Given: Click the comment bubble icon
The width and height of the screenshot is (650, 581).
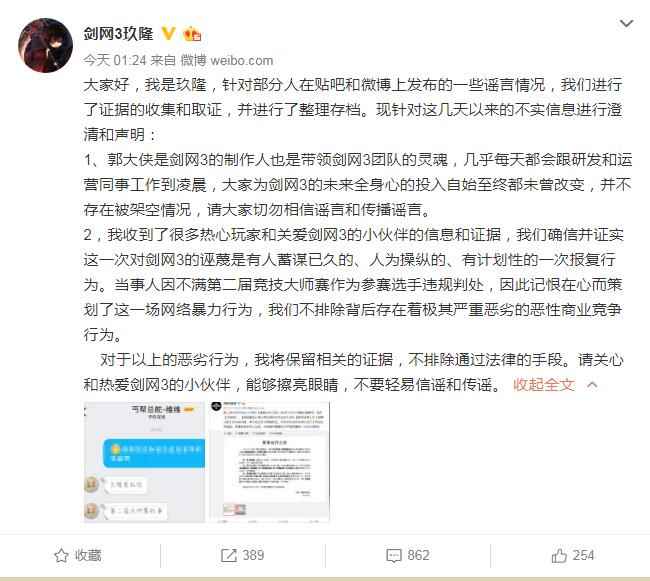Looking at the screenshot, I should 393,555.
